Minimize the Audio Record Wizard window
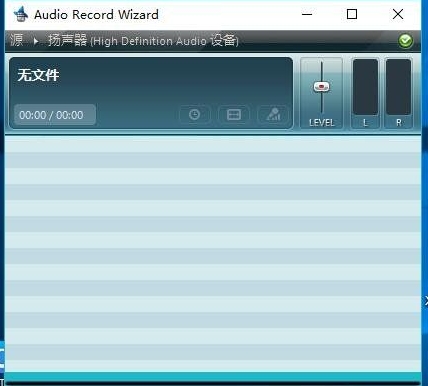 [307, 14]
